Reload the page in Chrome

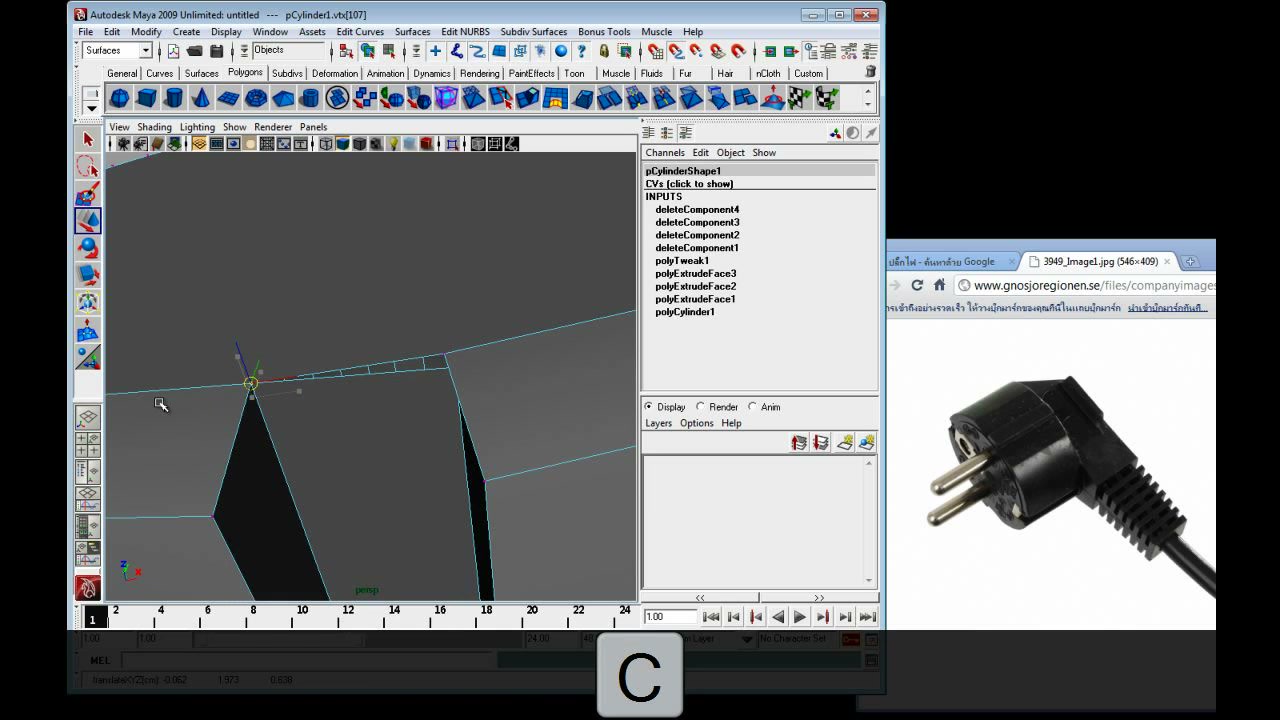pos(917,285)
